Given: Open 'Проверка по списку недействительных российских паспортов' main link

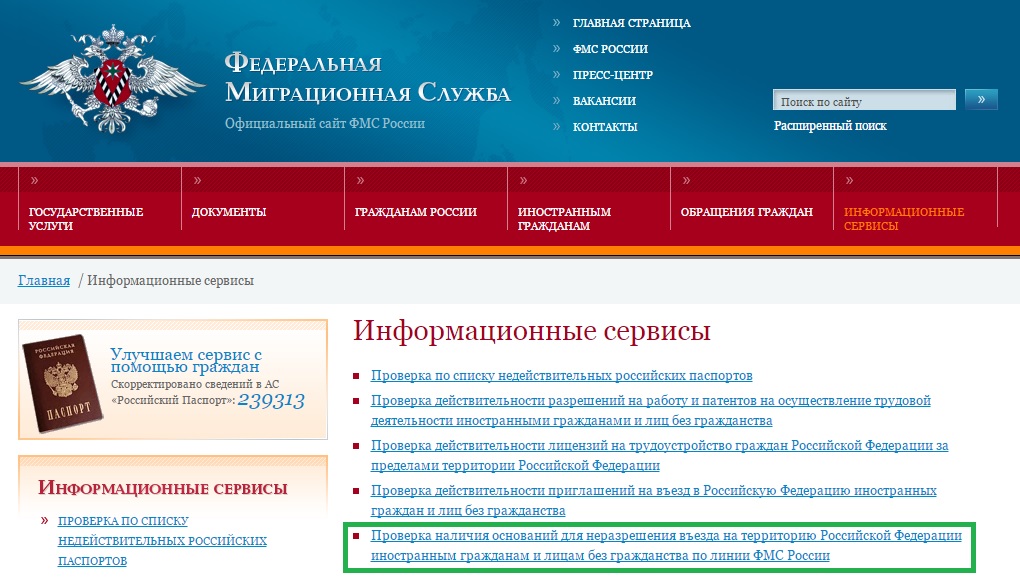Looking at the screenshot, I should 561,376.
